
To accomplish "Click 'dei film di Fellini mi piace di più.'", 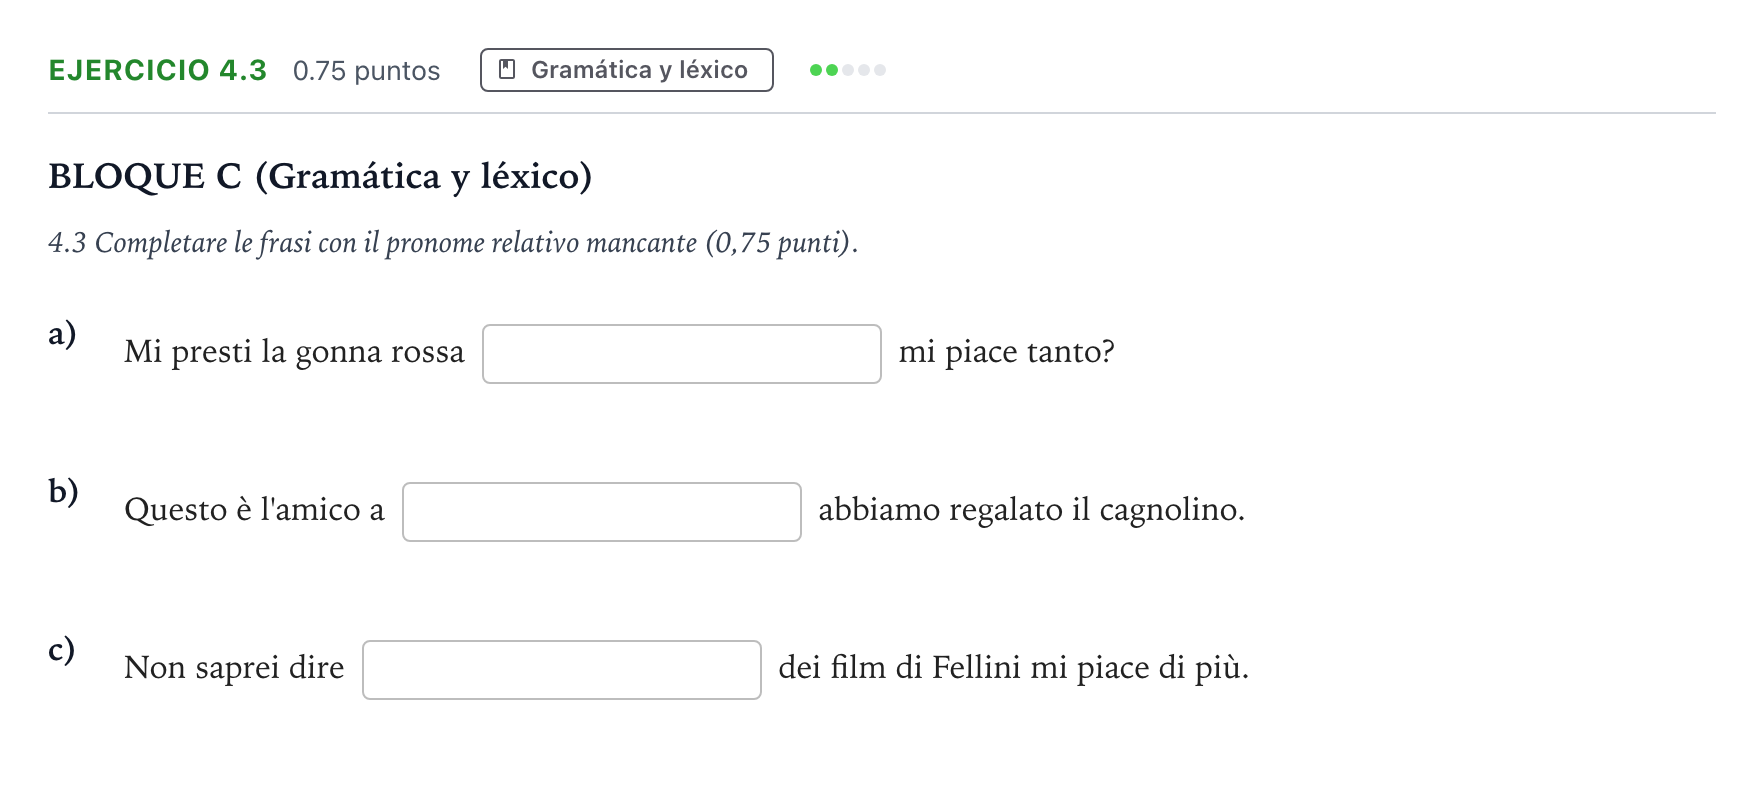I will (x=1013, y=668).
